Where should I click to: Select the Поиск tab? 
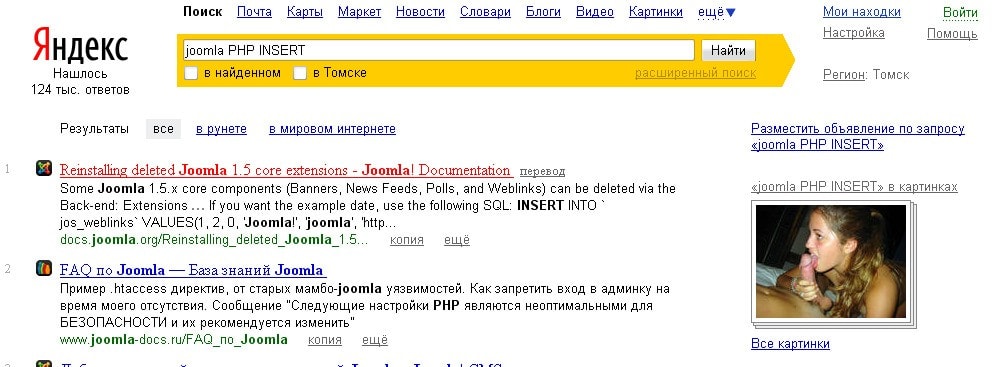202,11
